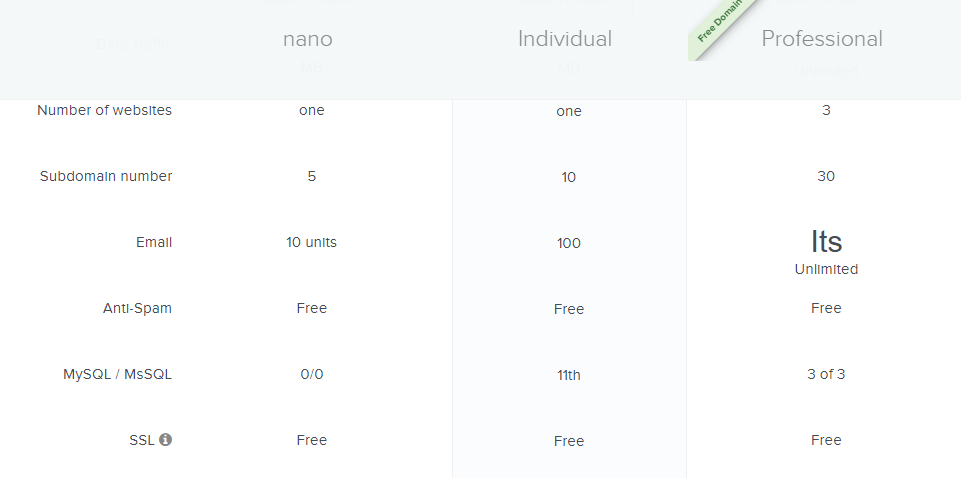Click the Number of websites label
Image resolution: width=961 pixels, height=478 pixels.
click(x=104, y=110)
